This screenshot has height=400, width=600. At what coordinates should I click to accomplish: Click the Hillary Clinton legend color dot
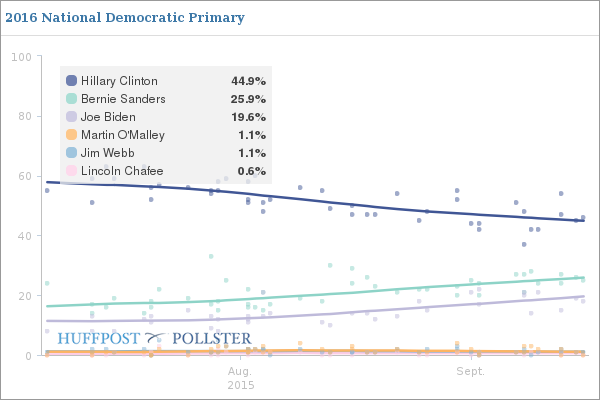[71, 81]
